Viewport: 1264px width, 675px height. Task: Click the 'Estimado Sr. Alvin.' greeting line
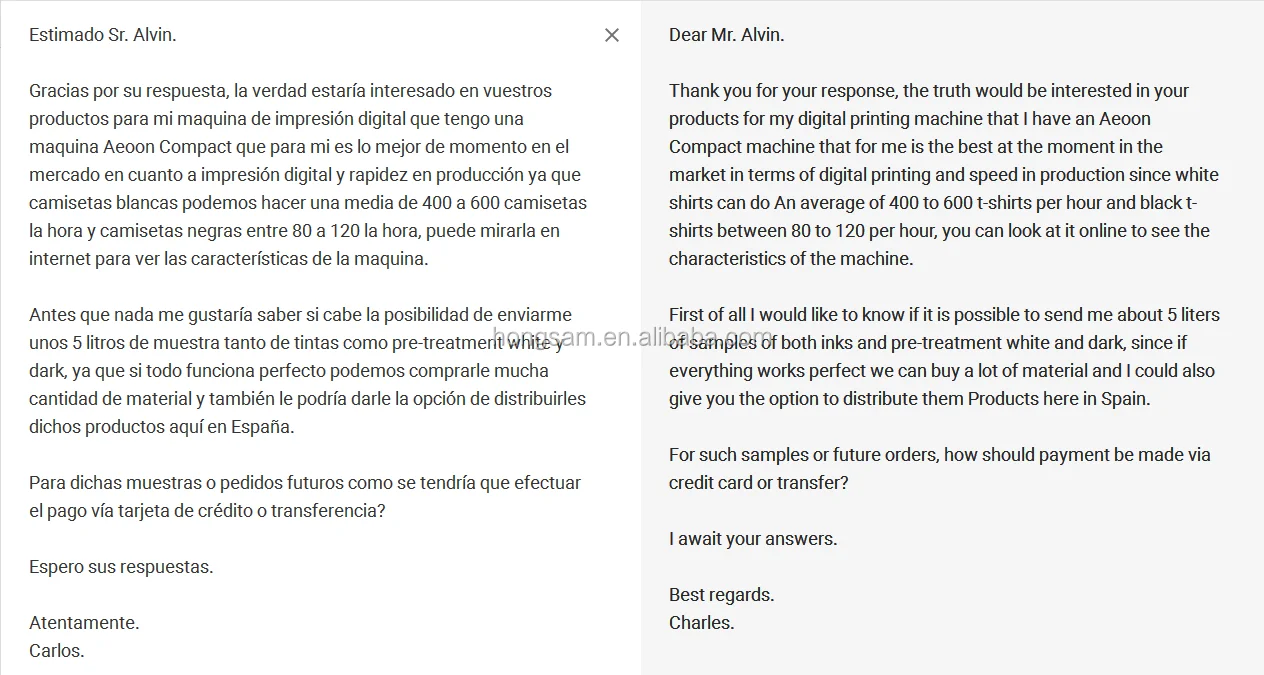pos(102,35)
